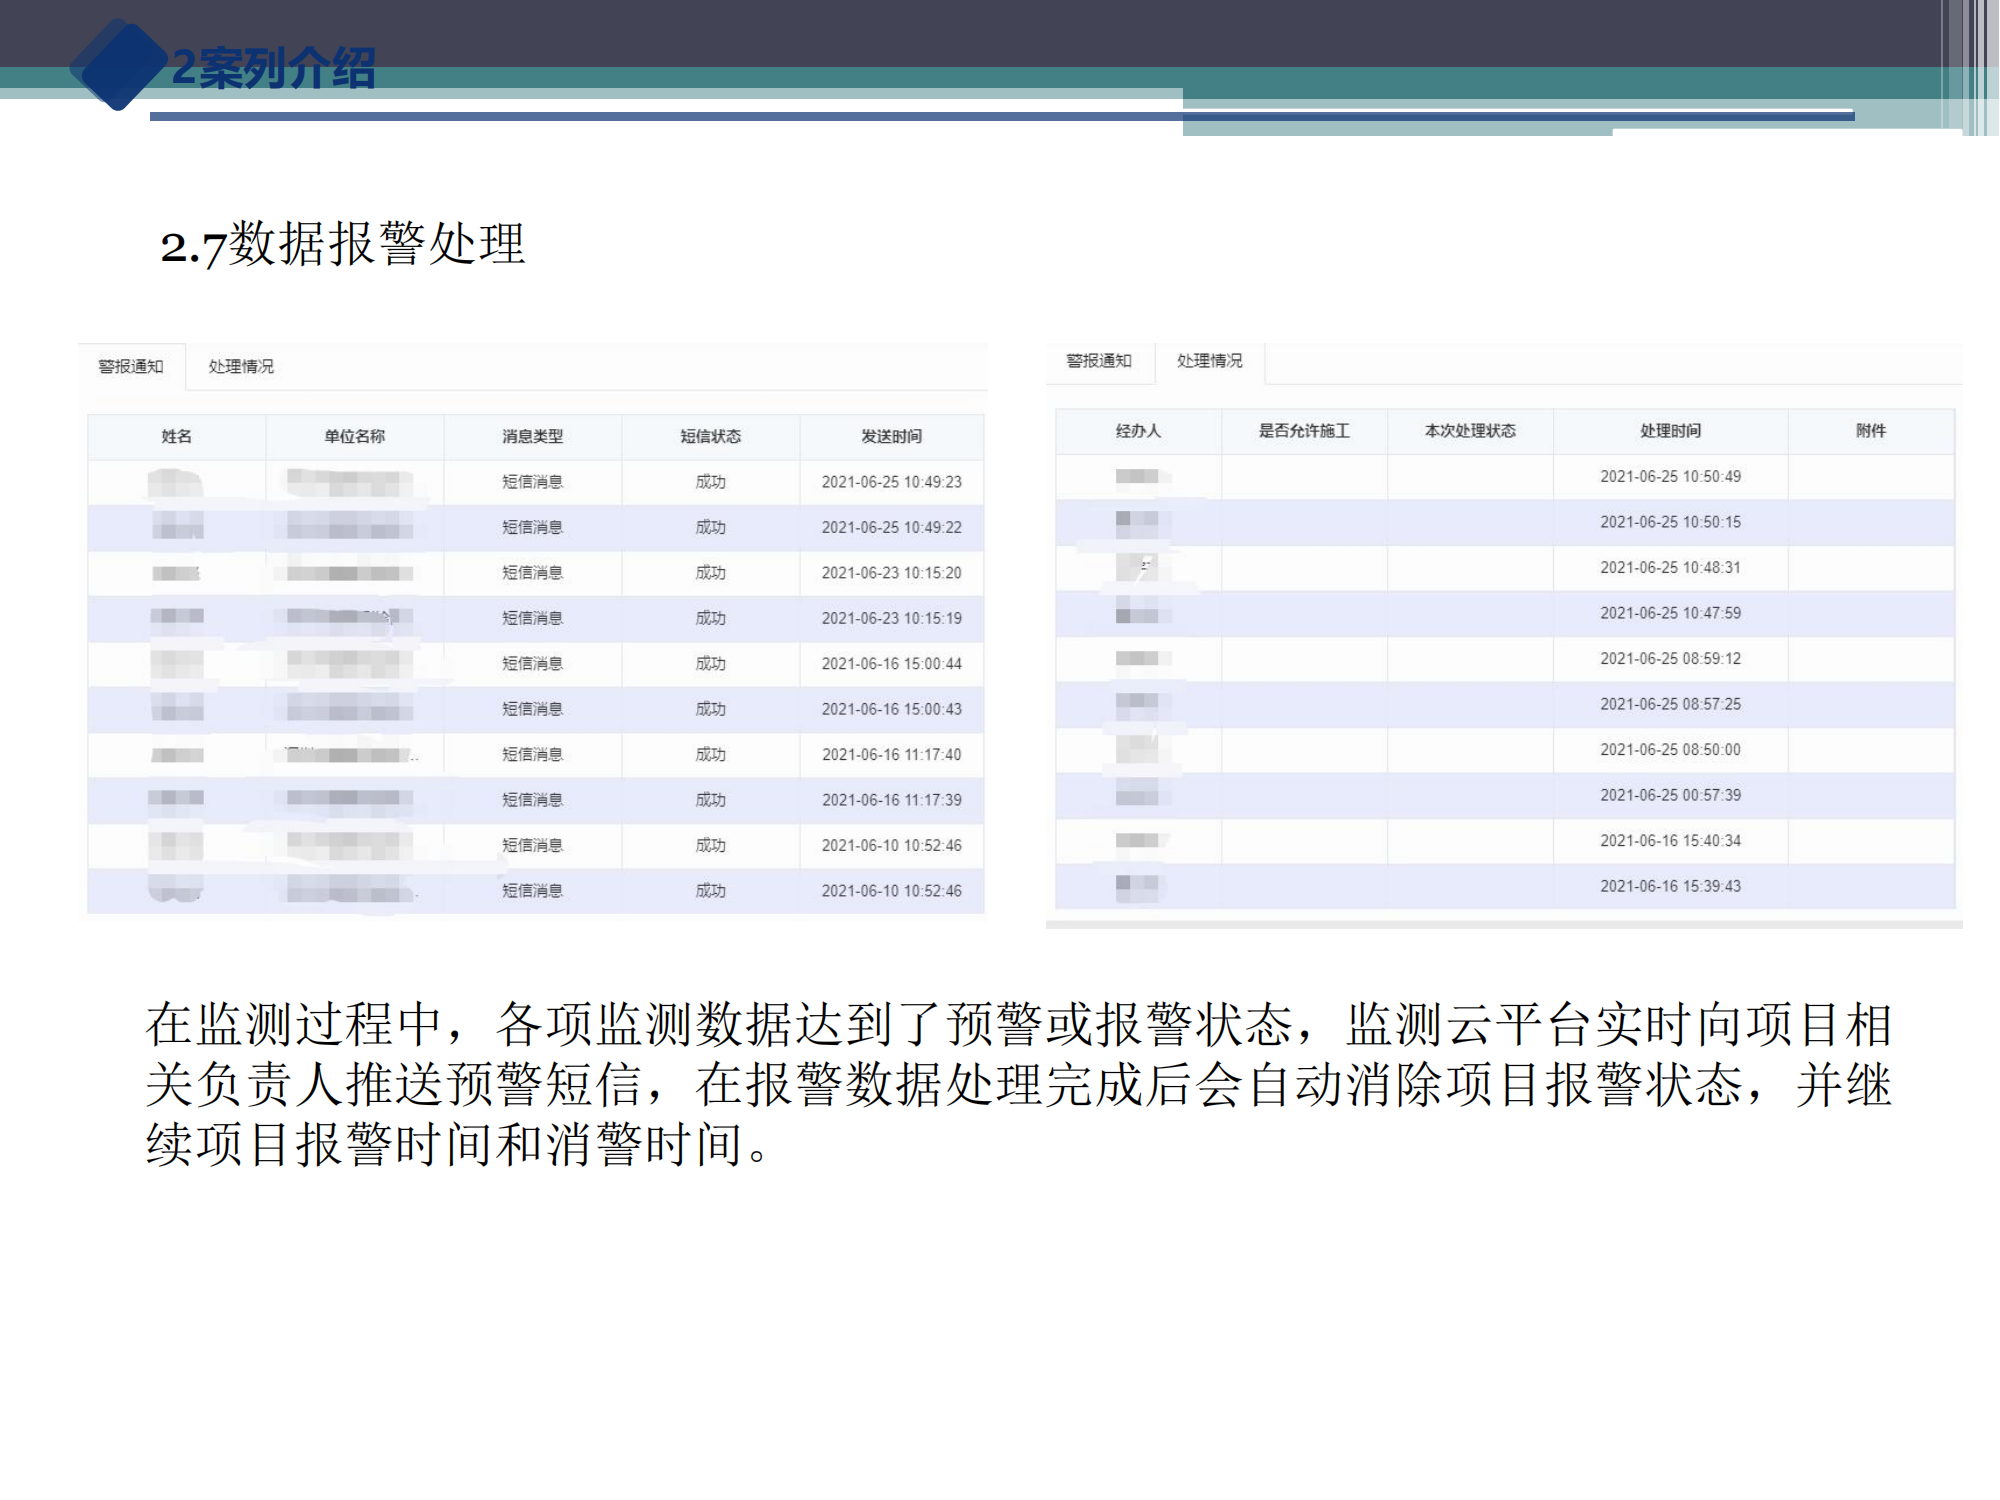Screen dimensions: 2000x1500
Task: Click the 本次处理状态 column header
Action: [1471, 431]
